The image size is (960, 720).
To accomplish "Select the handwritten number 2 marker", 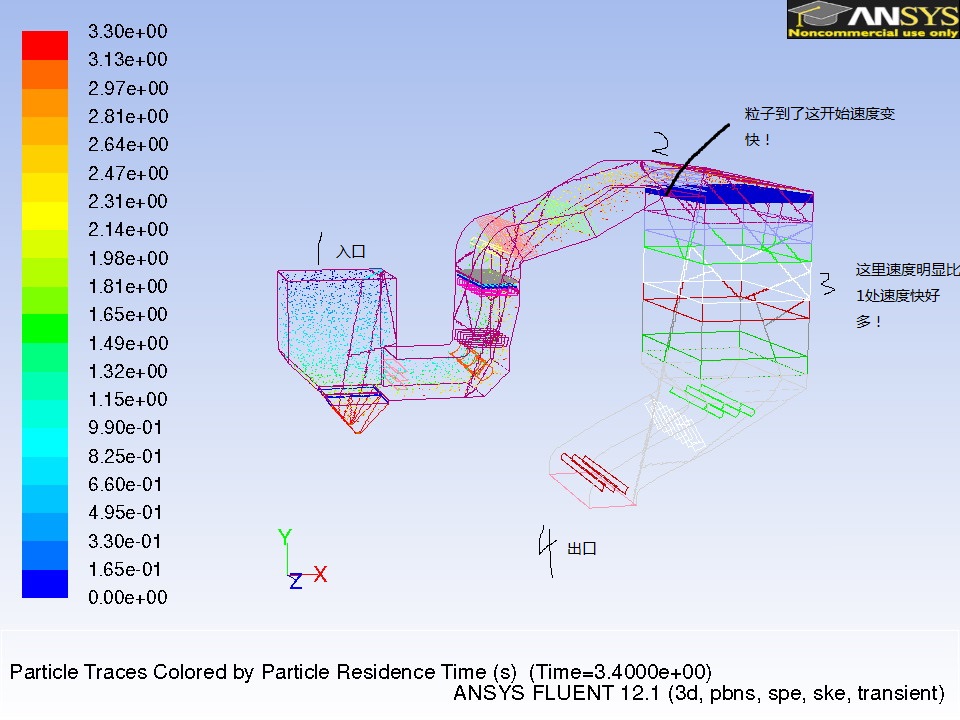I will point(659,144).
